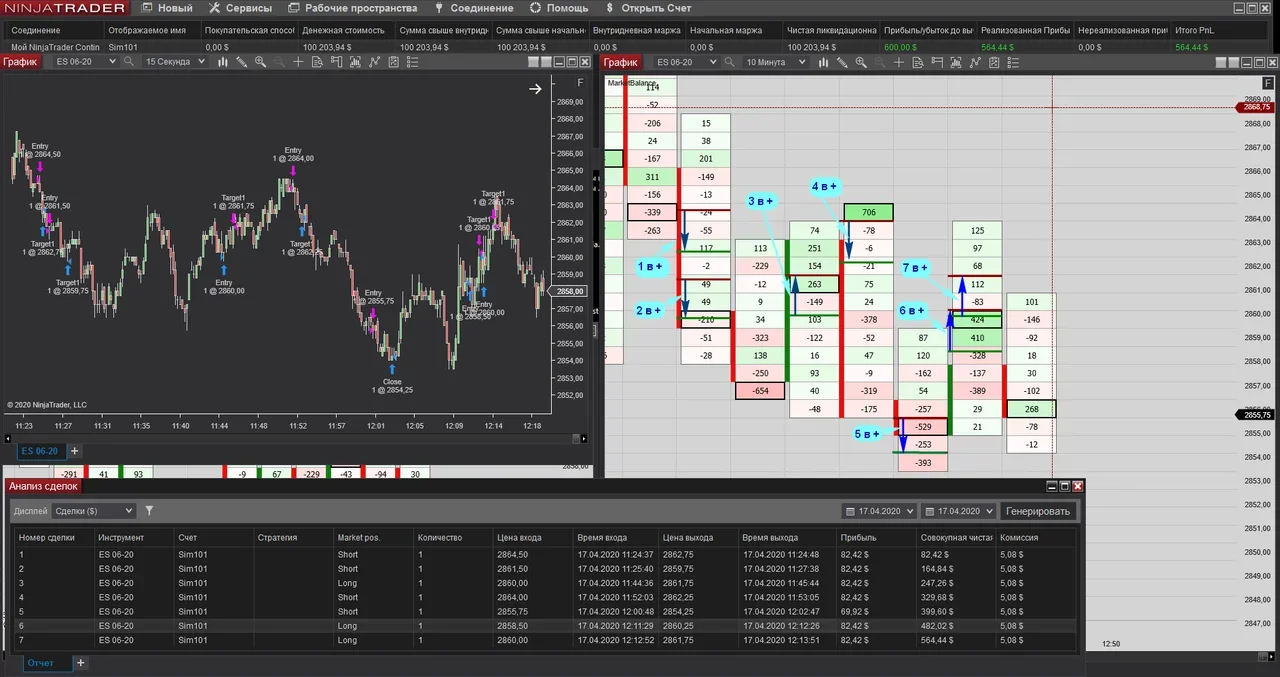Image resolution: width=1280 pixels, height=677 pixels.
Task: Click the Генерировать button
Action: pos(1039,511)
